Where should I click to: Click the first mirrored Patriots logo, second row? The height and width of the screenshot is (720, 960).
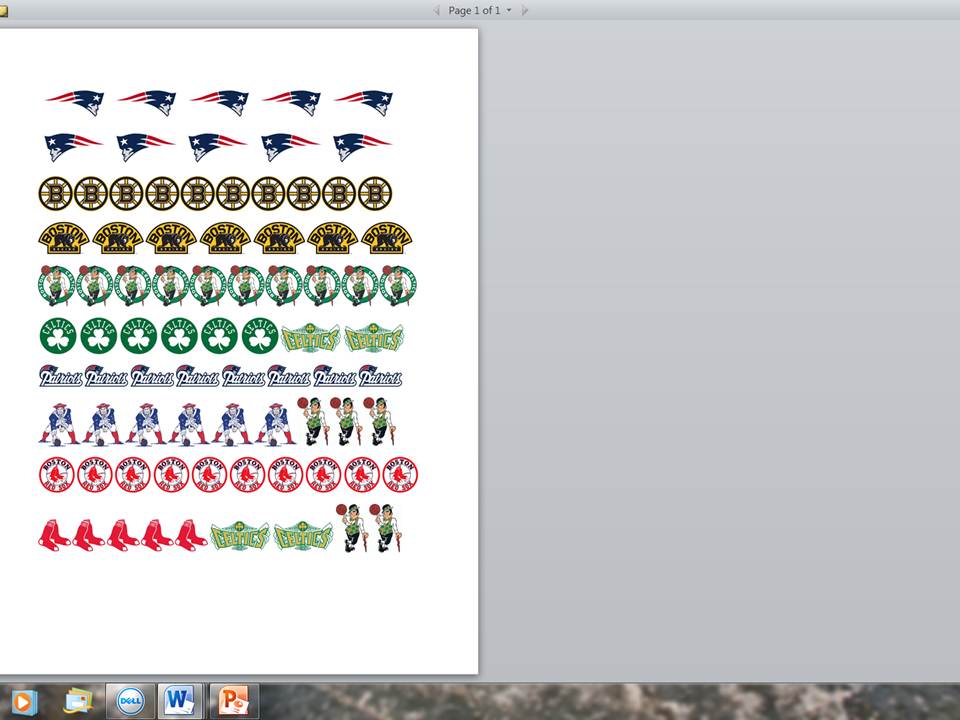[73, 146]
